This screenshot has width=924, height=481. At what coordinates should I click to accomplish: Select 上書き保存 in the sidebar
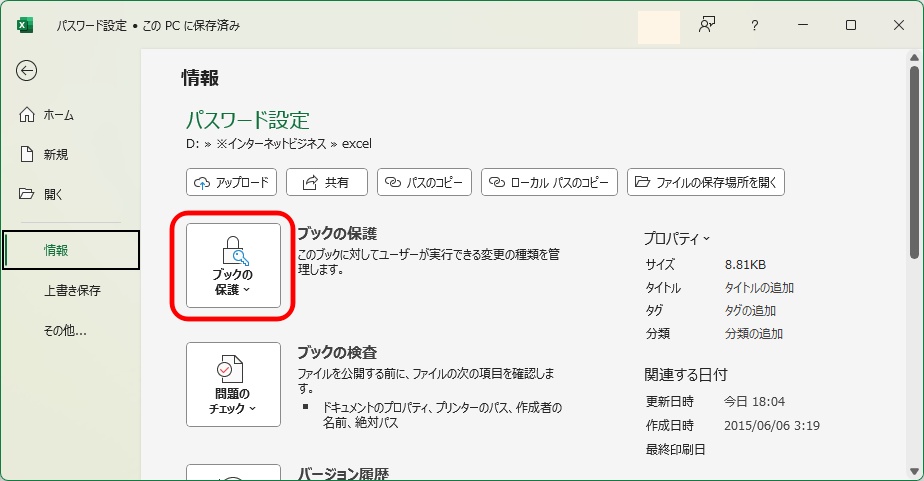(72, 291)
